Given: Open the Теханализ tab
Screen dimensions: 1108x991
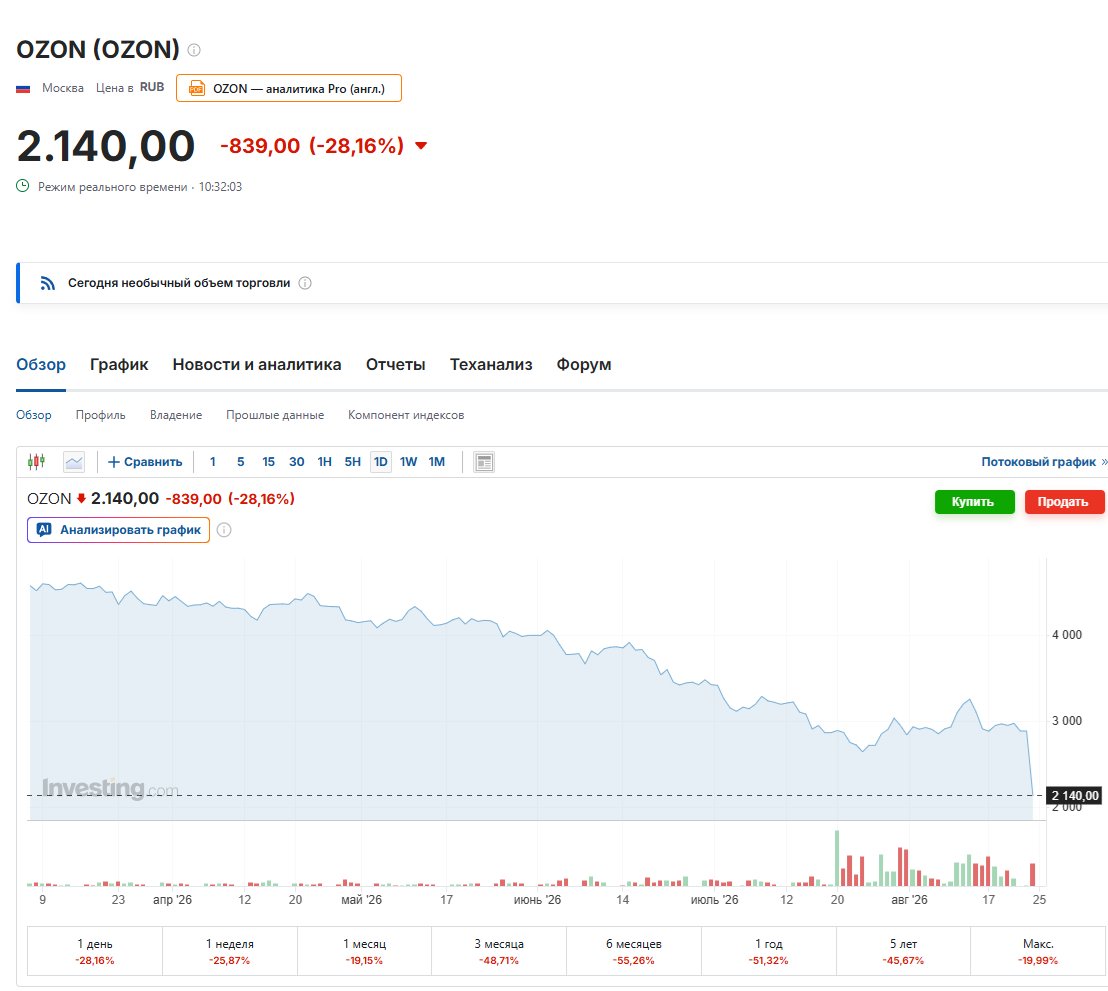Looking at the screenshot, I should tap(491, 365).
